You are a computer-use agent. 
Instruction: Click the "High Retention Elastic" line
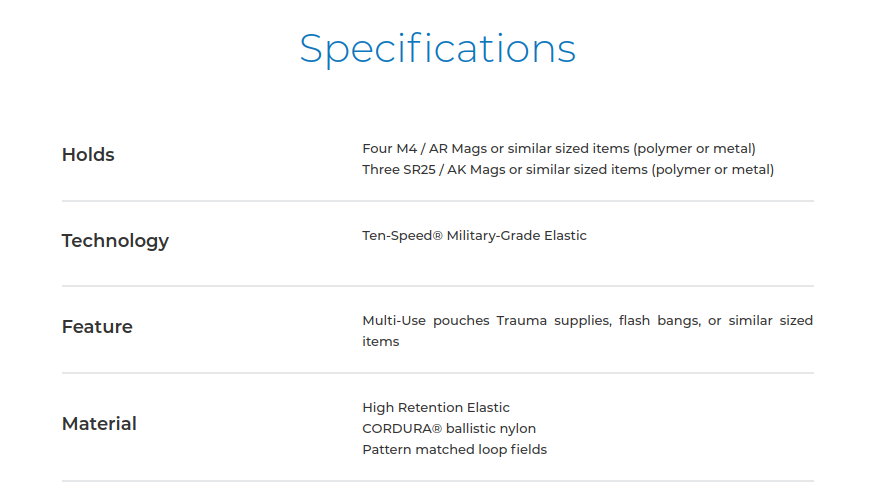[x=436, y=408]
